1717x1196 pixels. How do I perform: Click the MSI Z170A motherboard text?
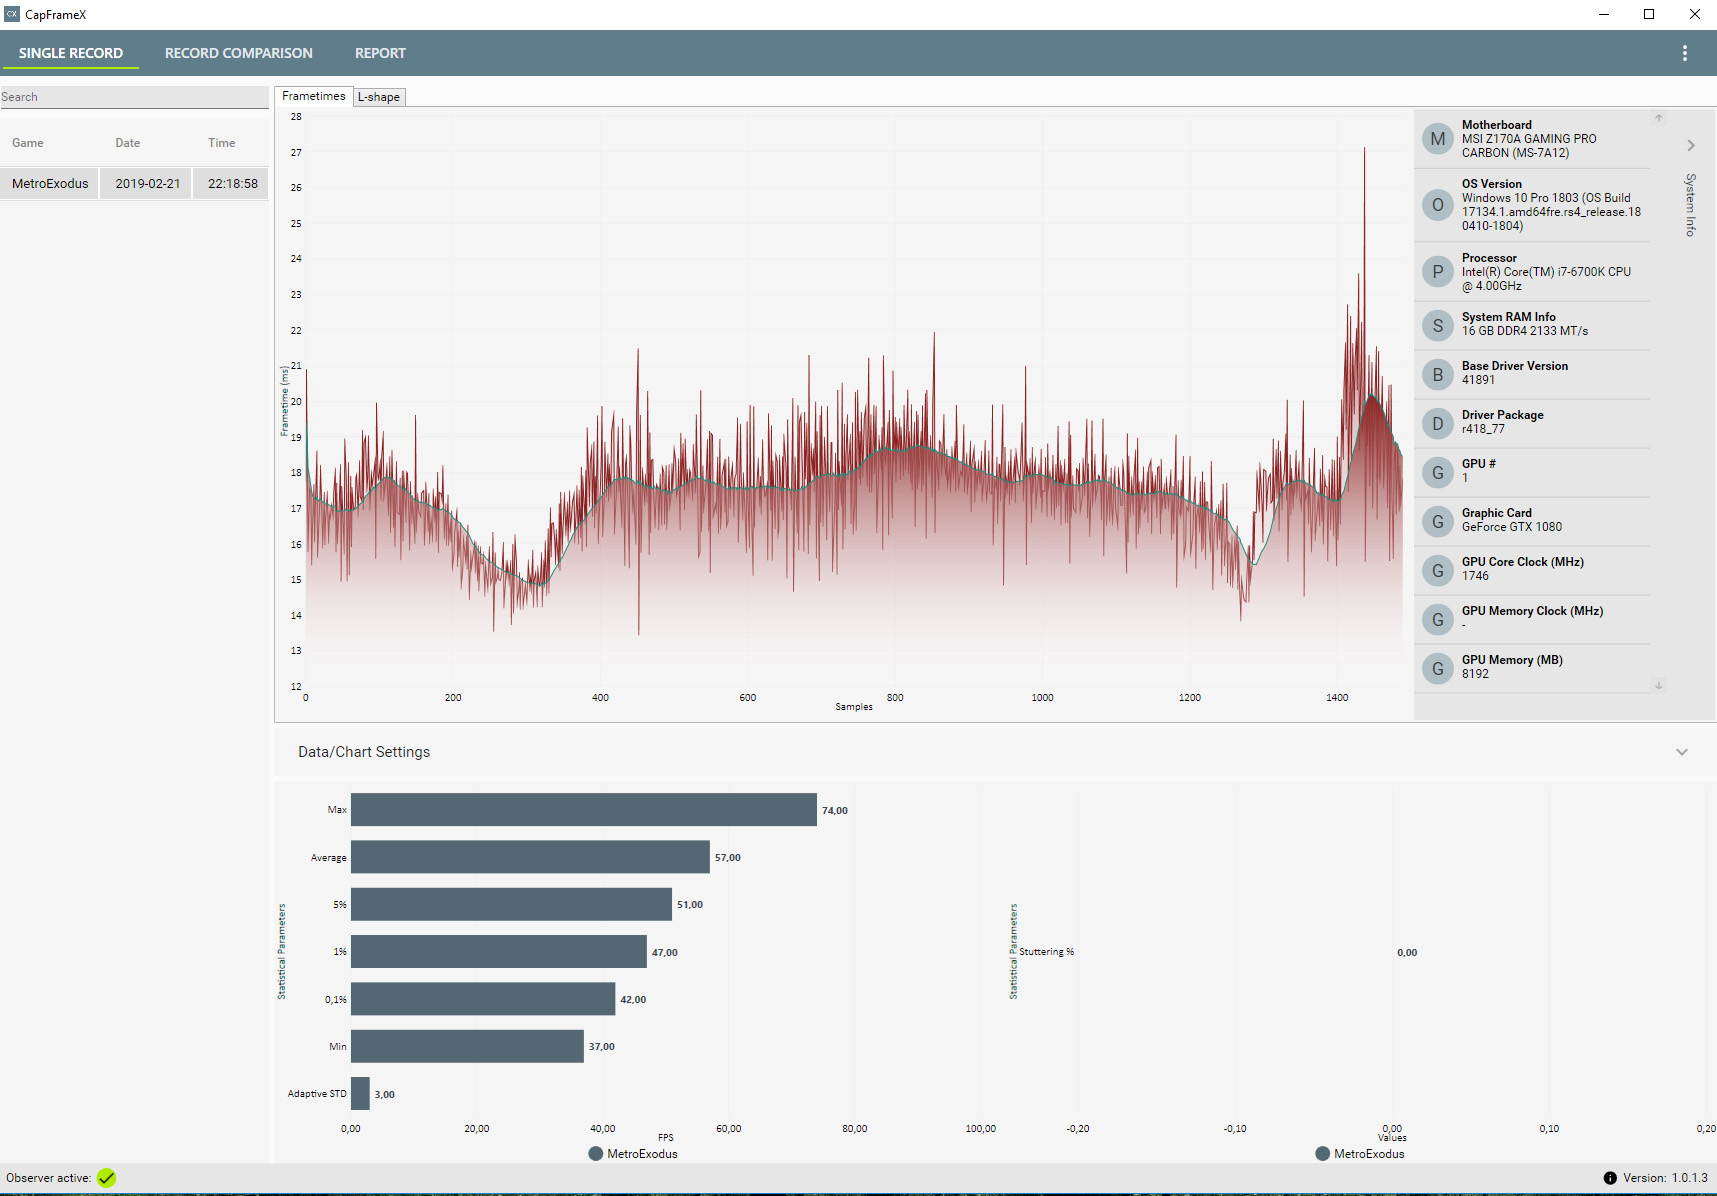[1529, 146]
